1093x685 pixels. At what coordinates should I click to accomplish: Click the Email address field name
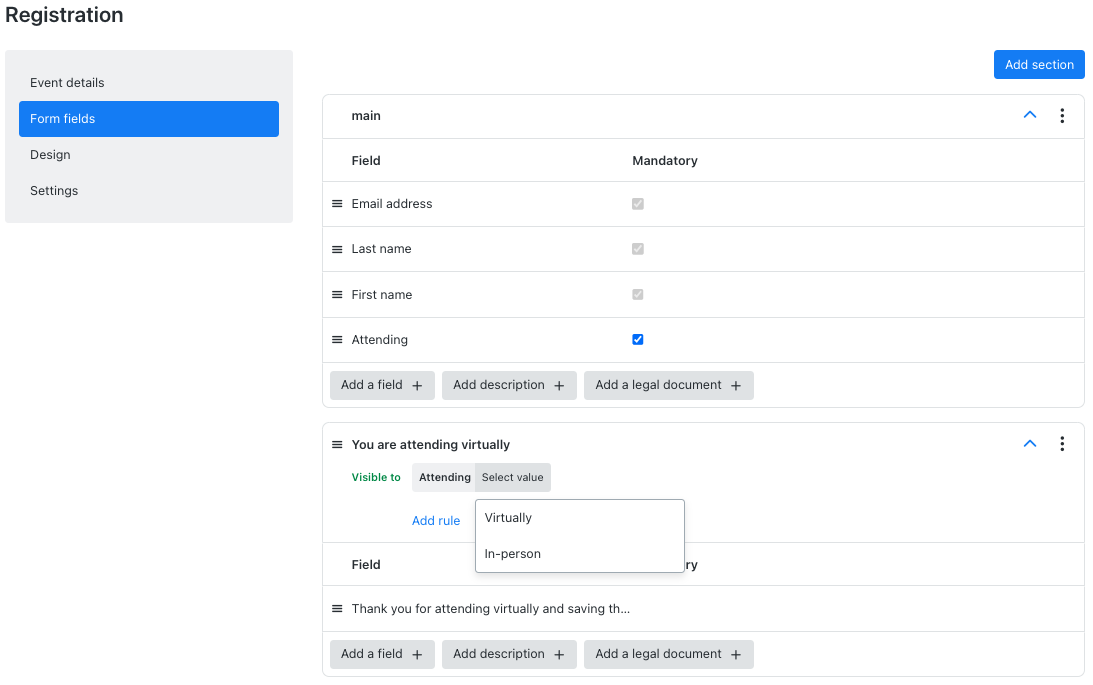pyautogui.click(x=392, y=203)
